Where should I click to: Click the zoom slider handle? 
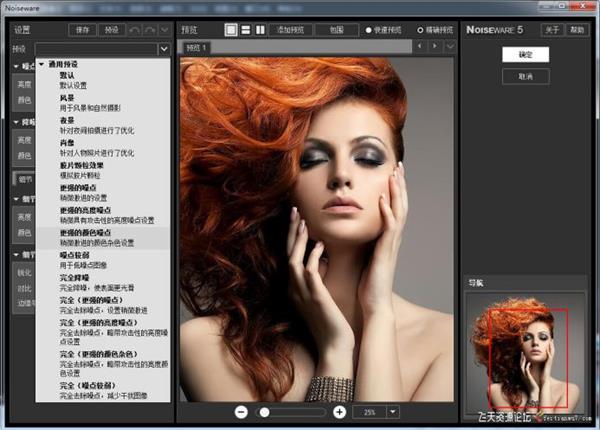pyautogui.click(x=263, y=411)
